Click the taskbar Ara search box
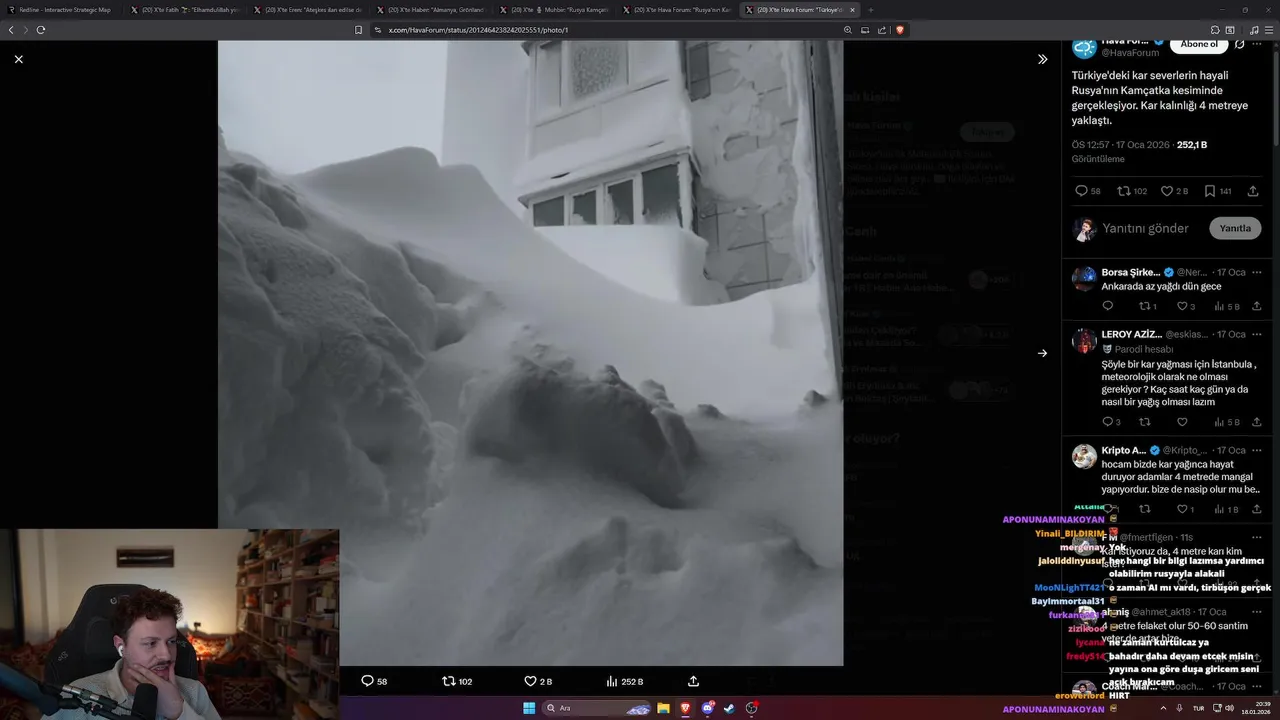Viewport: 1280px width, 720px height. pyautogui.click(x=598, y=708)
